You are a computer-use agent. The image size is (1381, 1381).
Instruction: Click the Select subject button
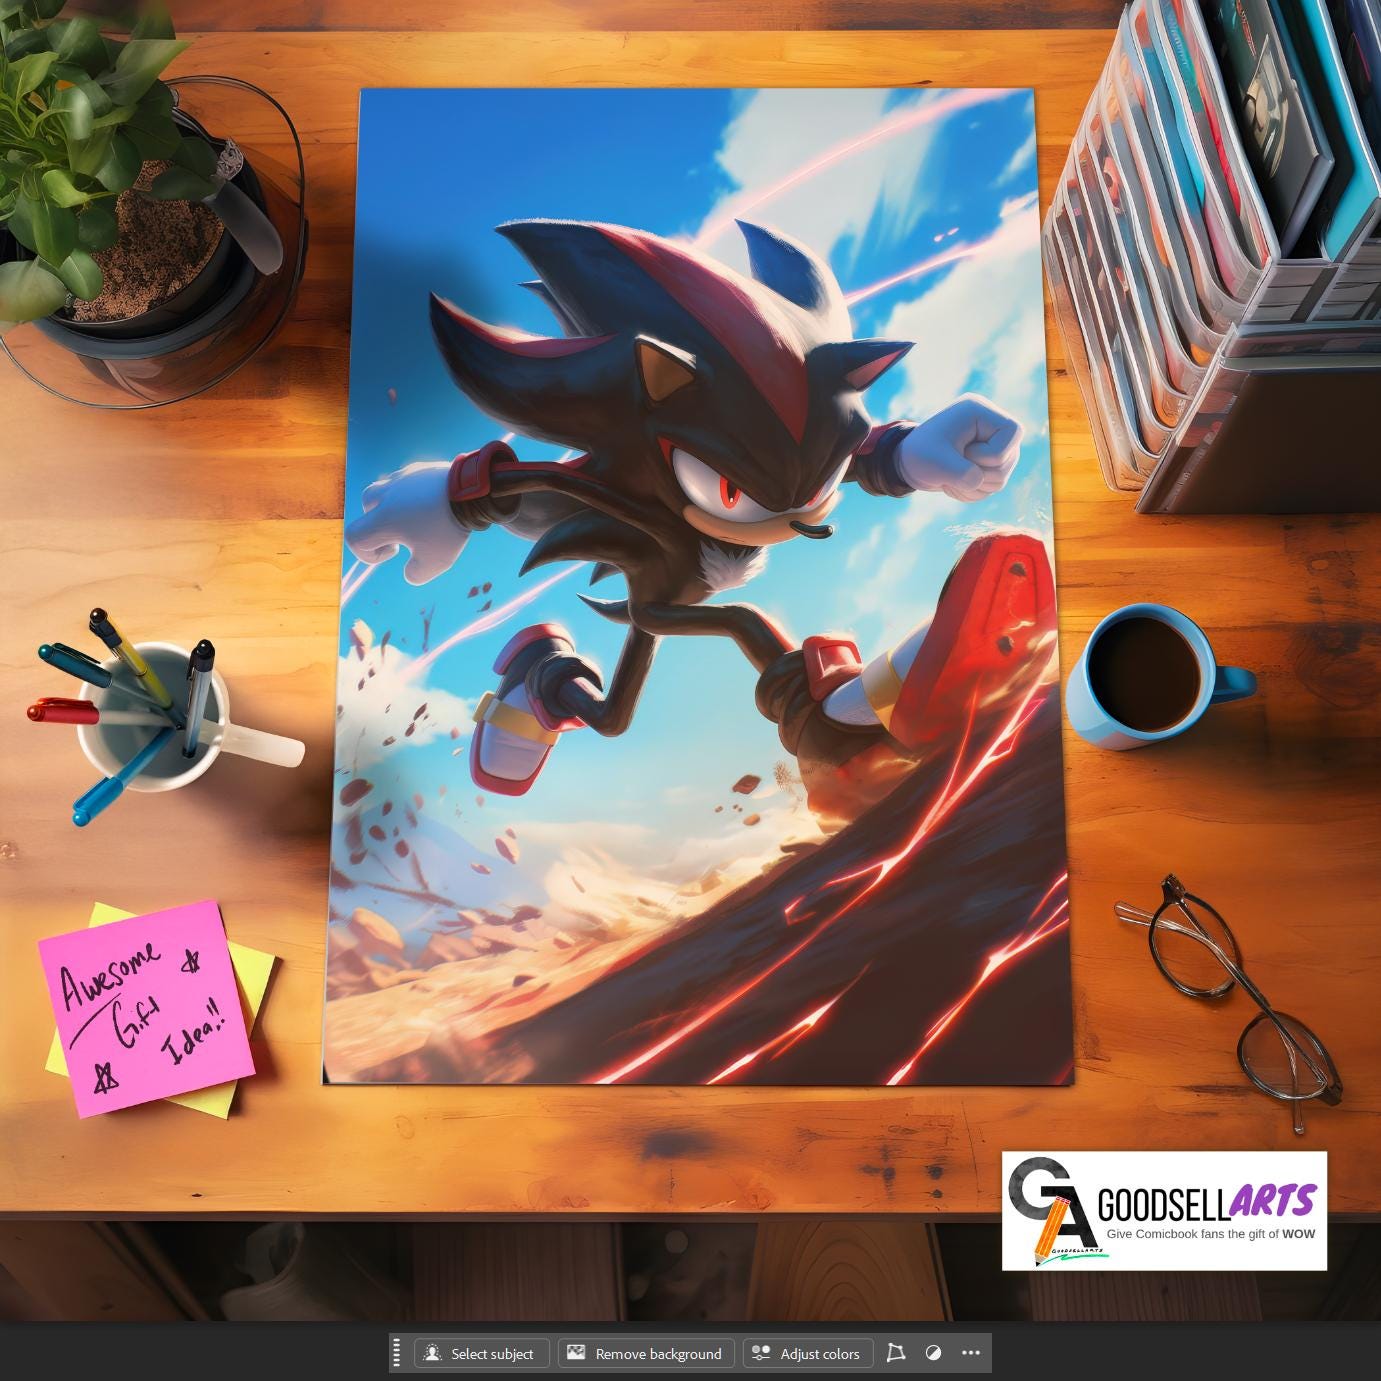482,1353
